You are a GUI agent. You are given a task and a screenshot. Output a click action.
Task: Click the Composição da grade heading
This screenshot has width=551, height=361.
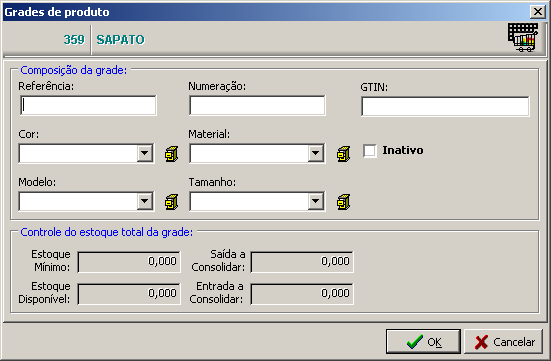click(73, 70)
